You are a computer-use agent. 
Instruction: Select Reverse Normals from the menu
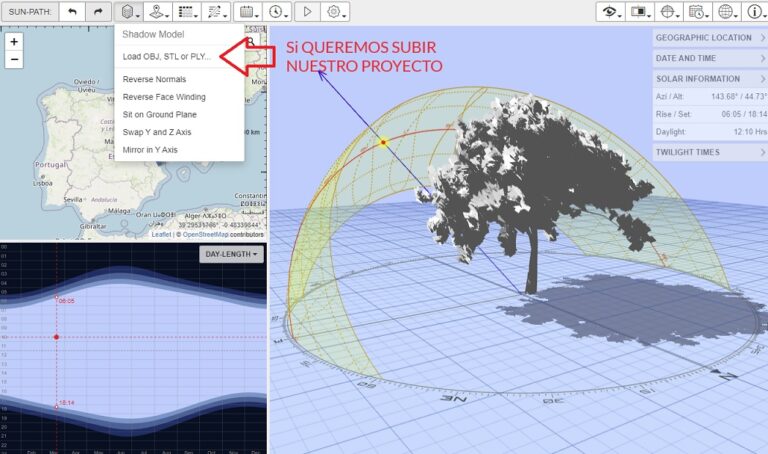coord(154,79)
